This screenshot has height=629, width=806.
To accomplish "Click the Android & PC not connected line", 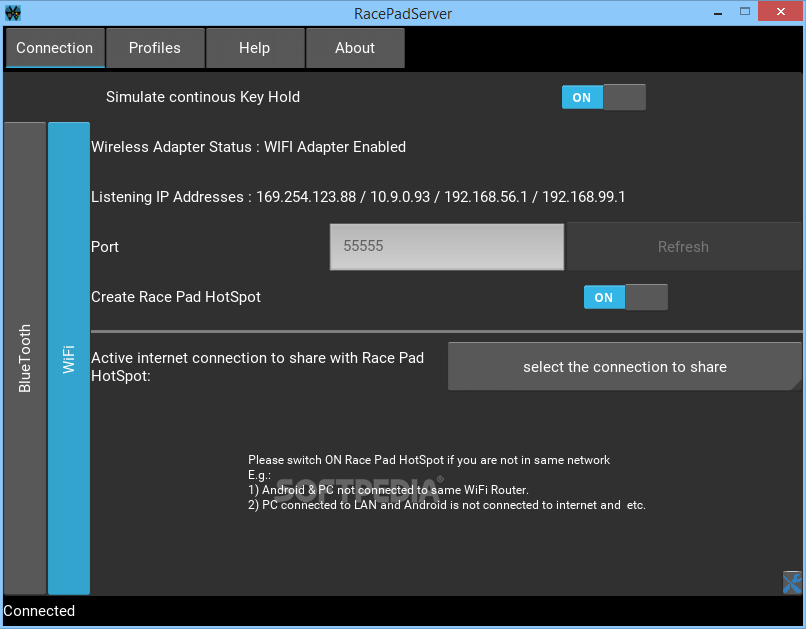I will pyautogui.click(x=389, y=490).
